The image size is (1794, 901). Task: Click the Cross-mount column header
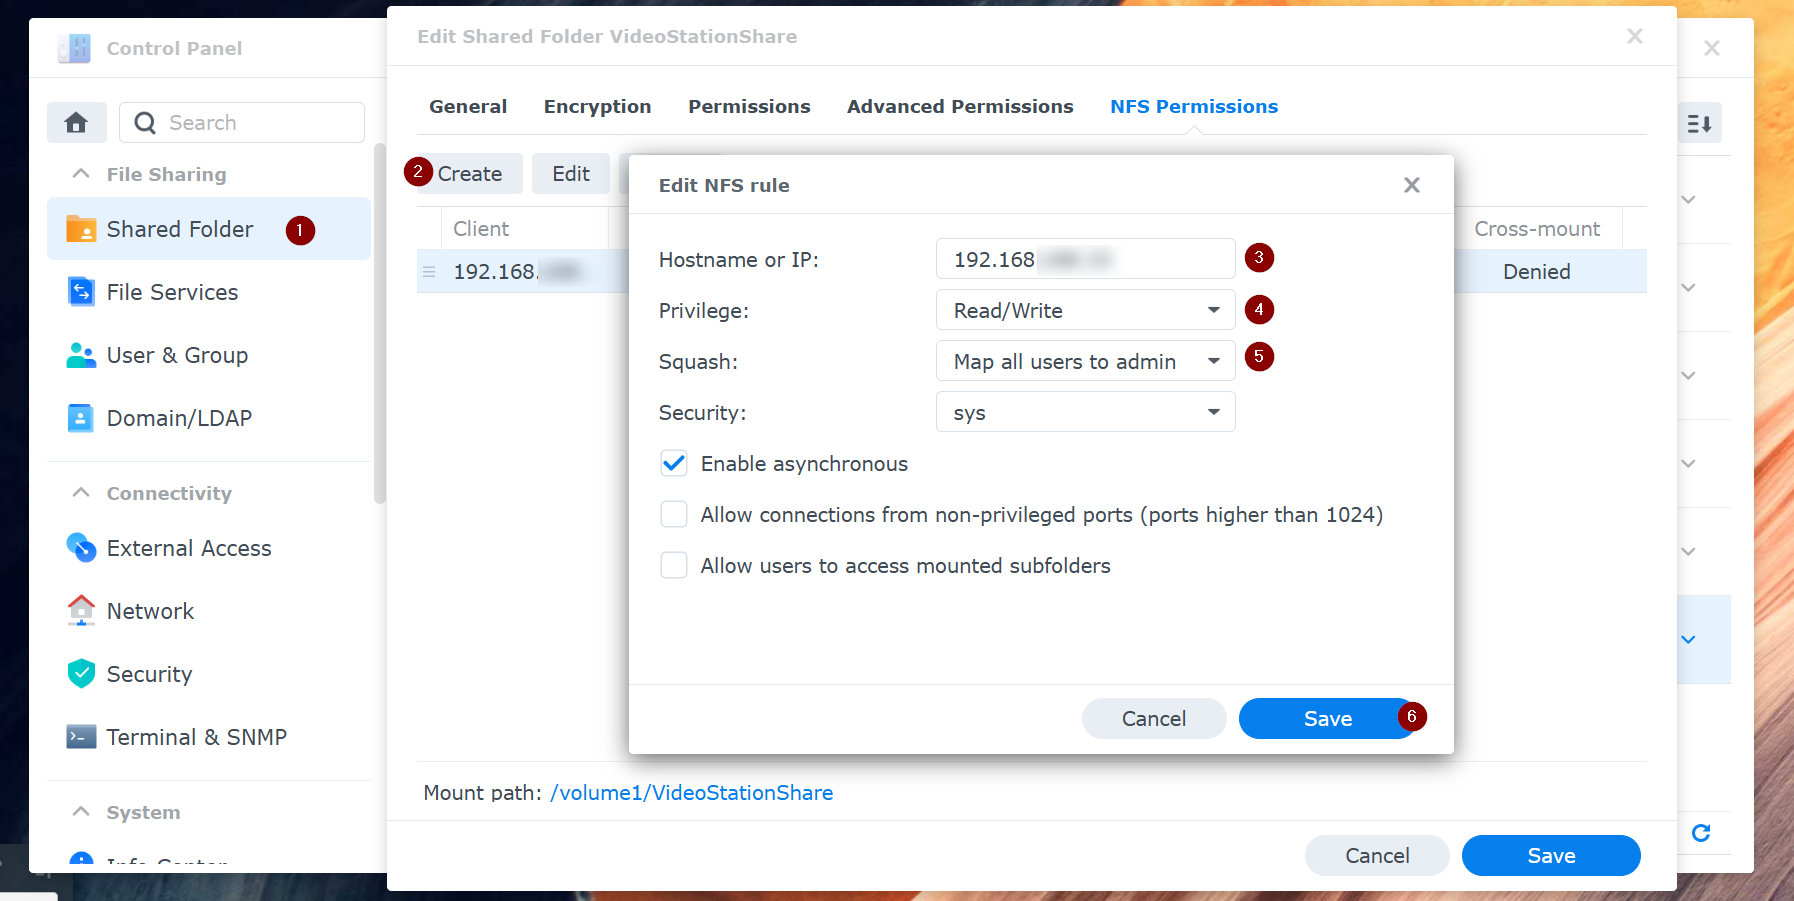pyautogui.click(x=1537, y=229)
